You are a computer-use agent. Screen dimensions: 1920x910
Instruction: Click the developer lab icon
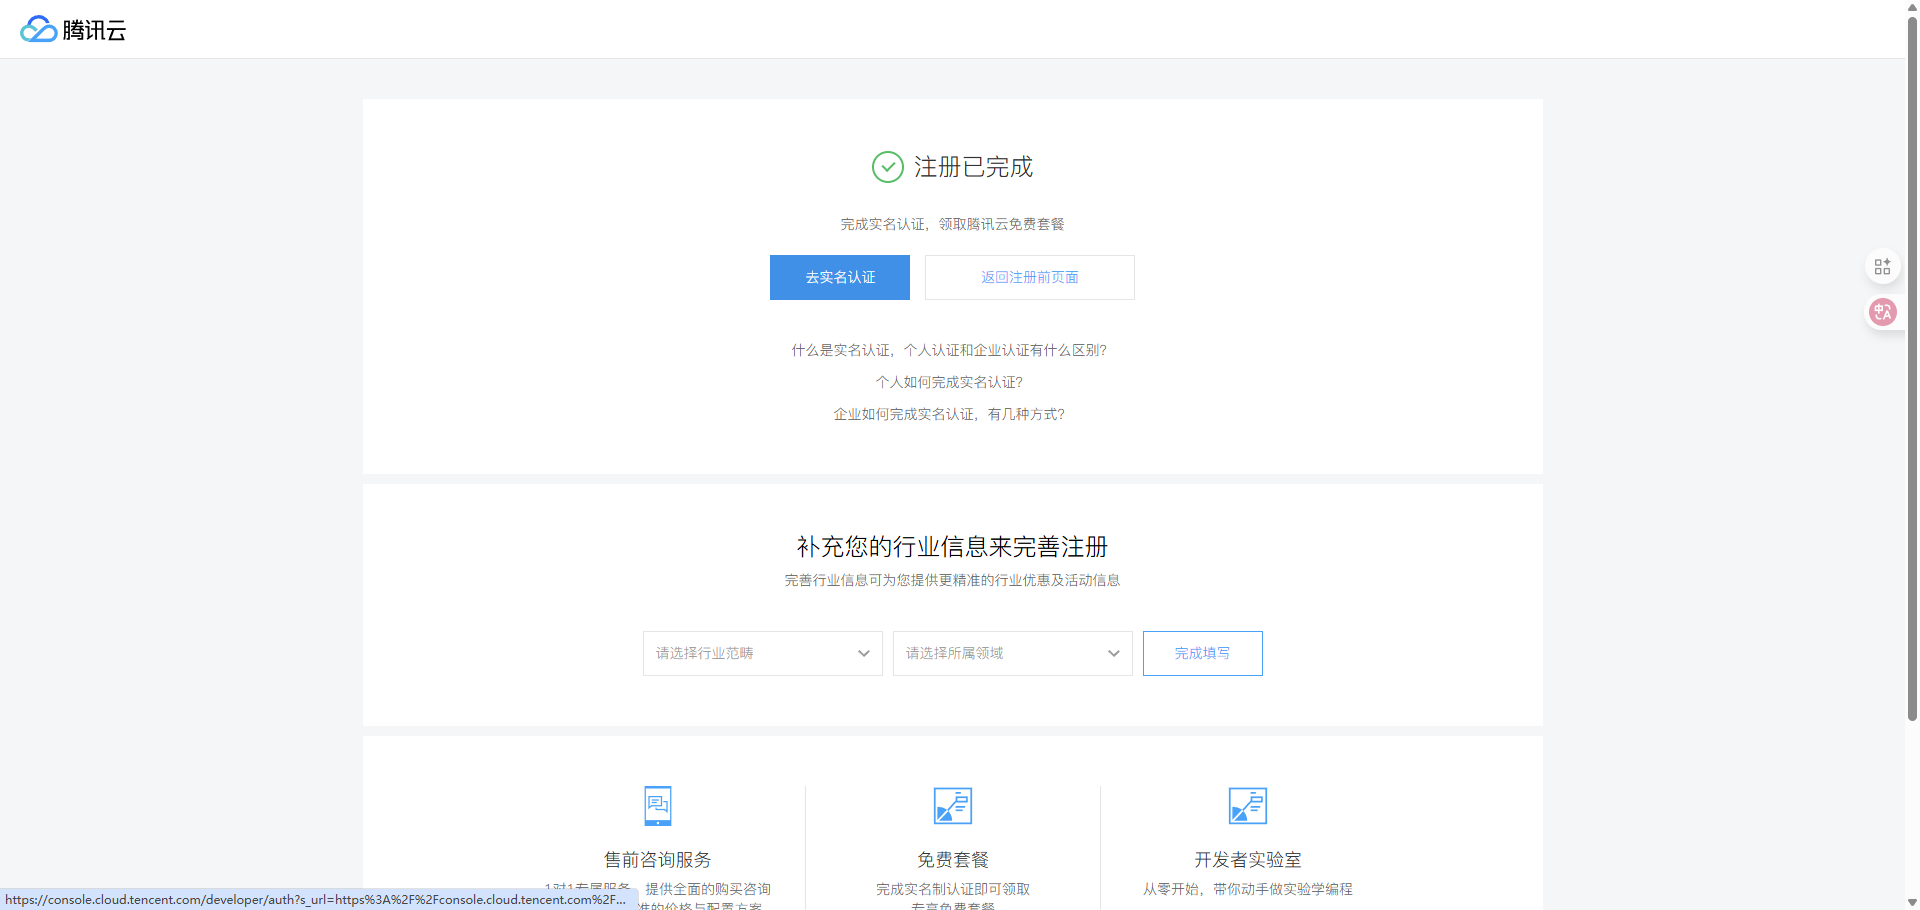(1247, 806)
